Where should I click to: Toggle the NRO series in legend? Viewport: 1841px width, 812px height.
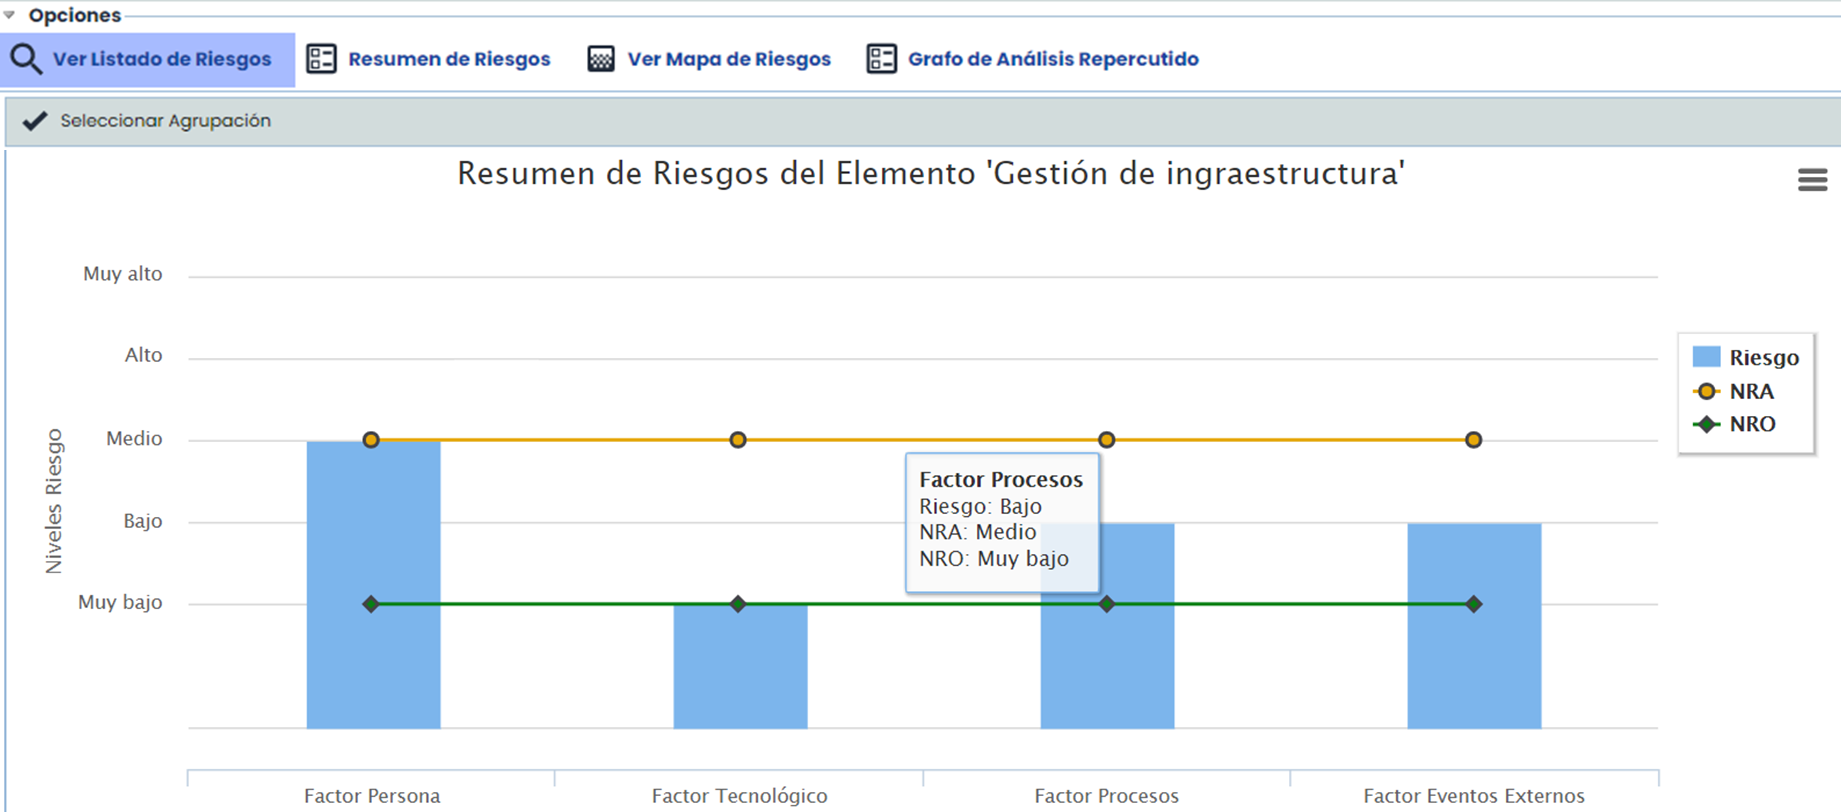[1752, 424]
